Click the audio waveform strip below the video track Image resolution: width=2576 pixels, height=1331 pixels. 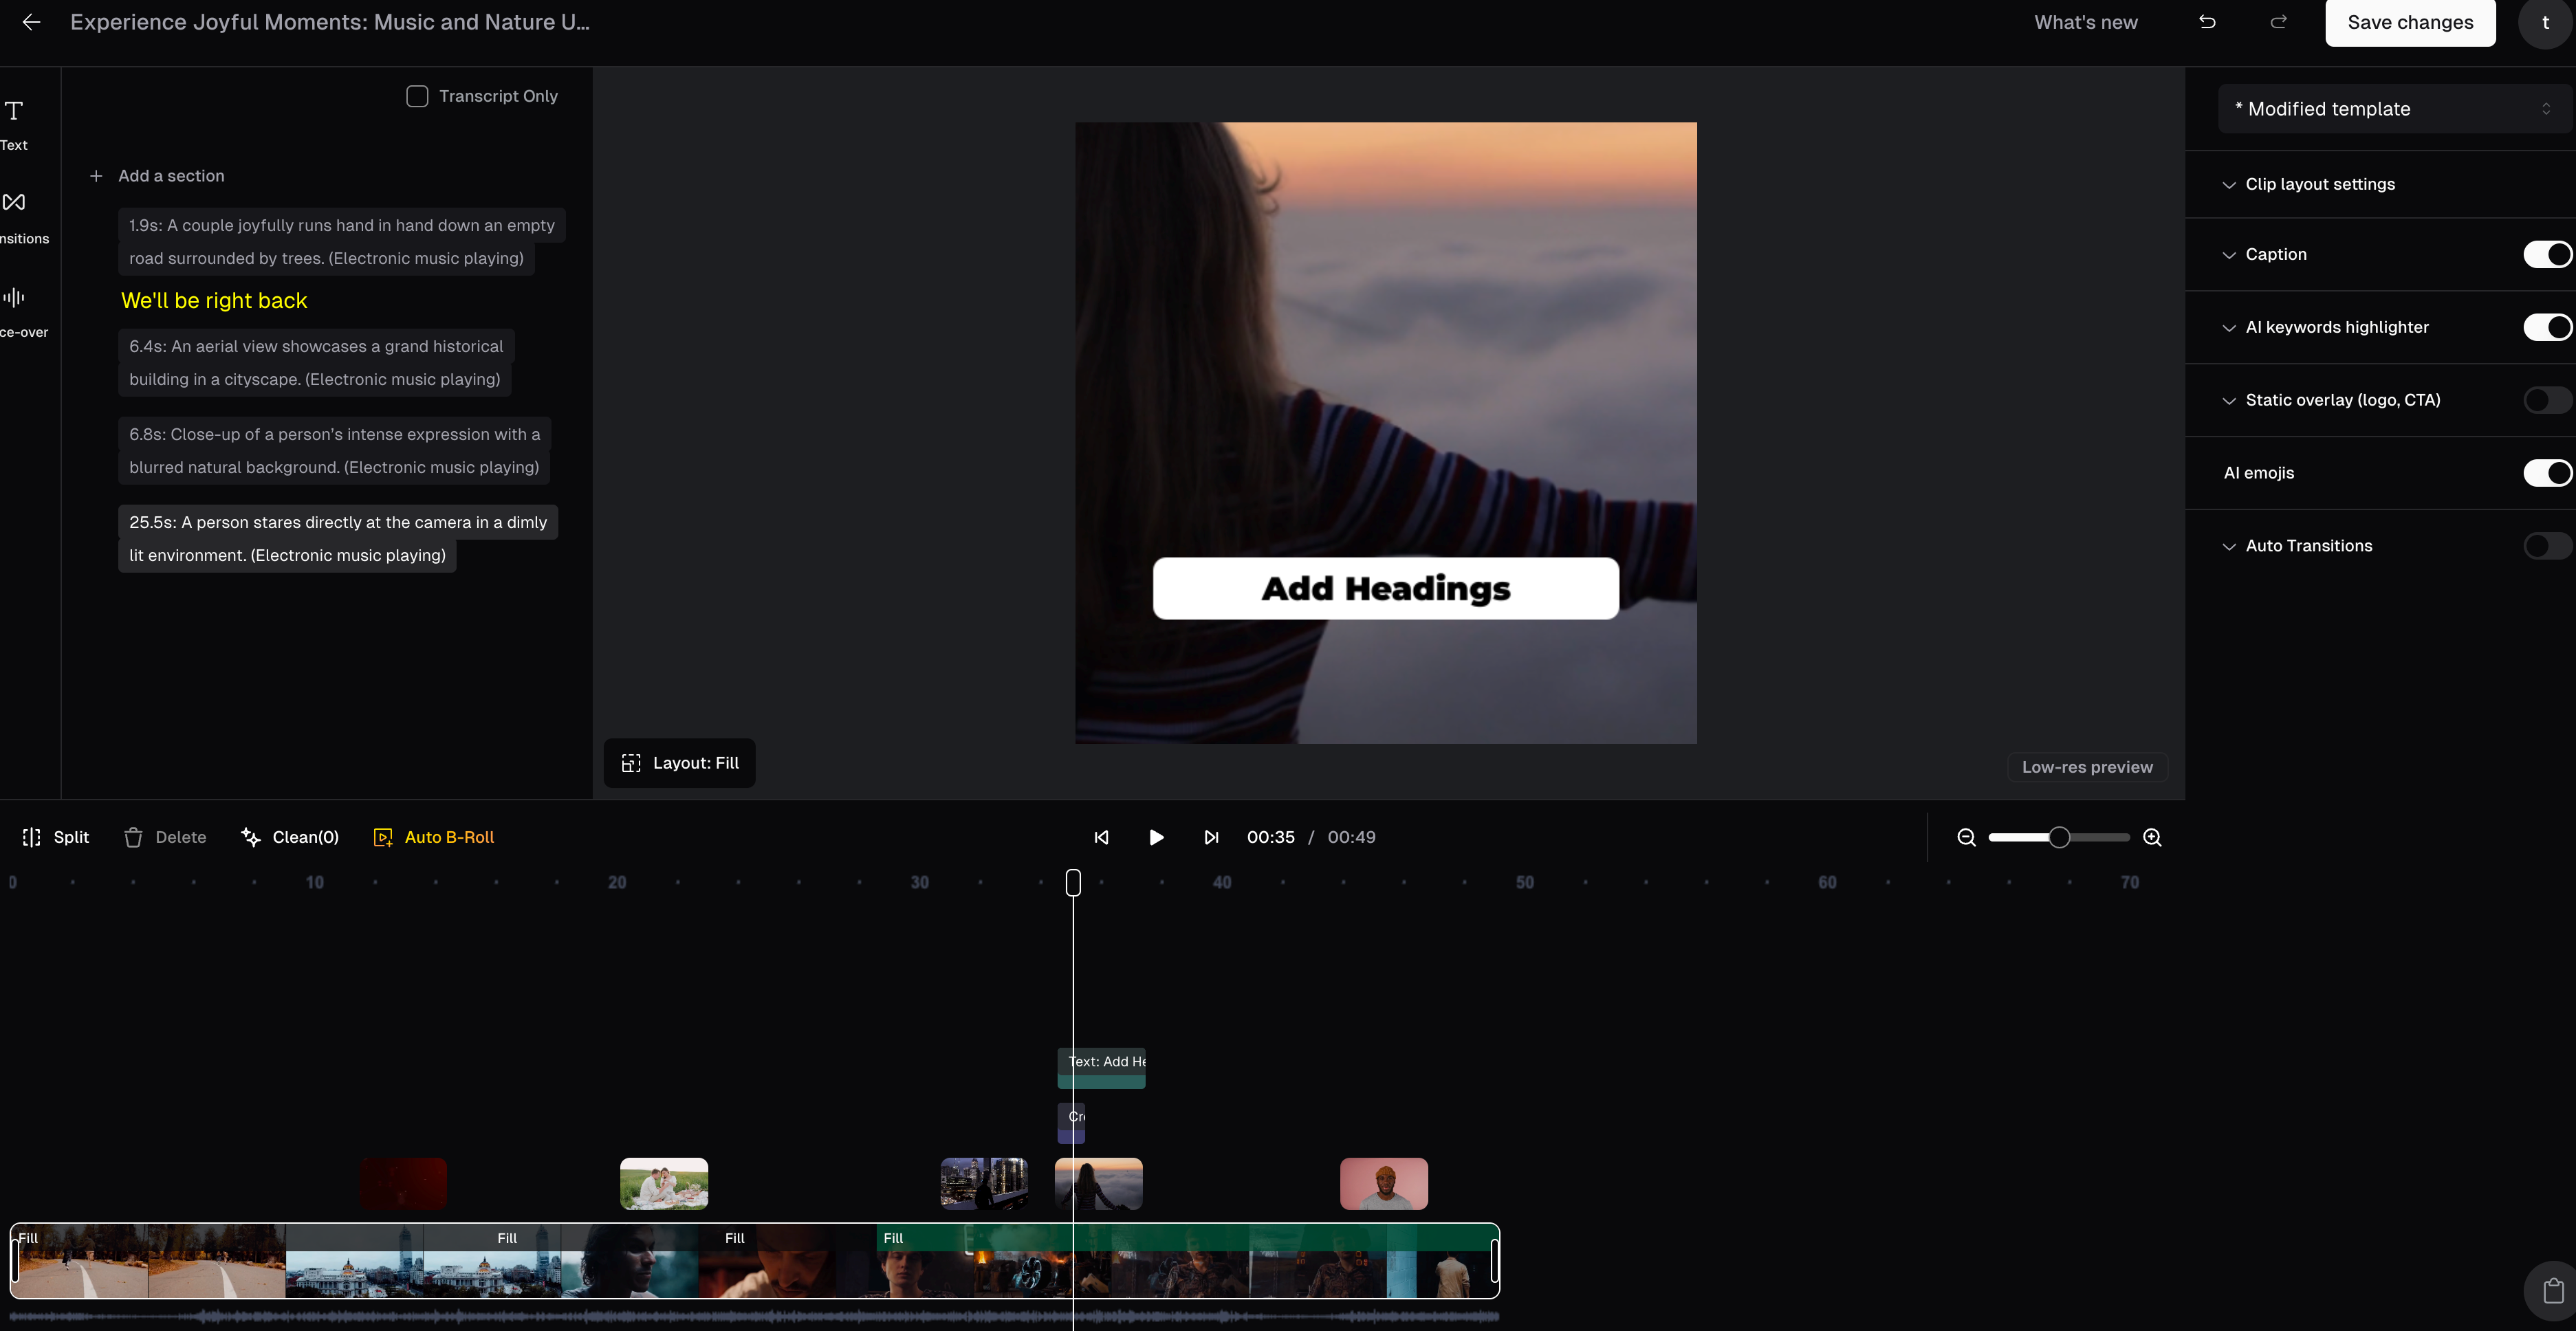coord(755,1316)
